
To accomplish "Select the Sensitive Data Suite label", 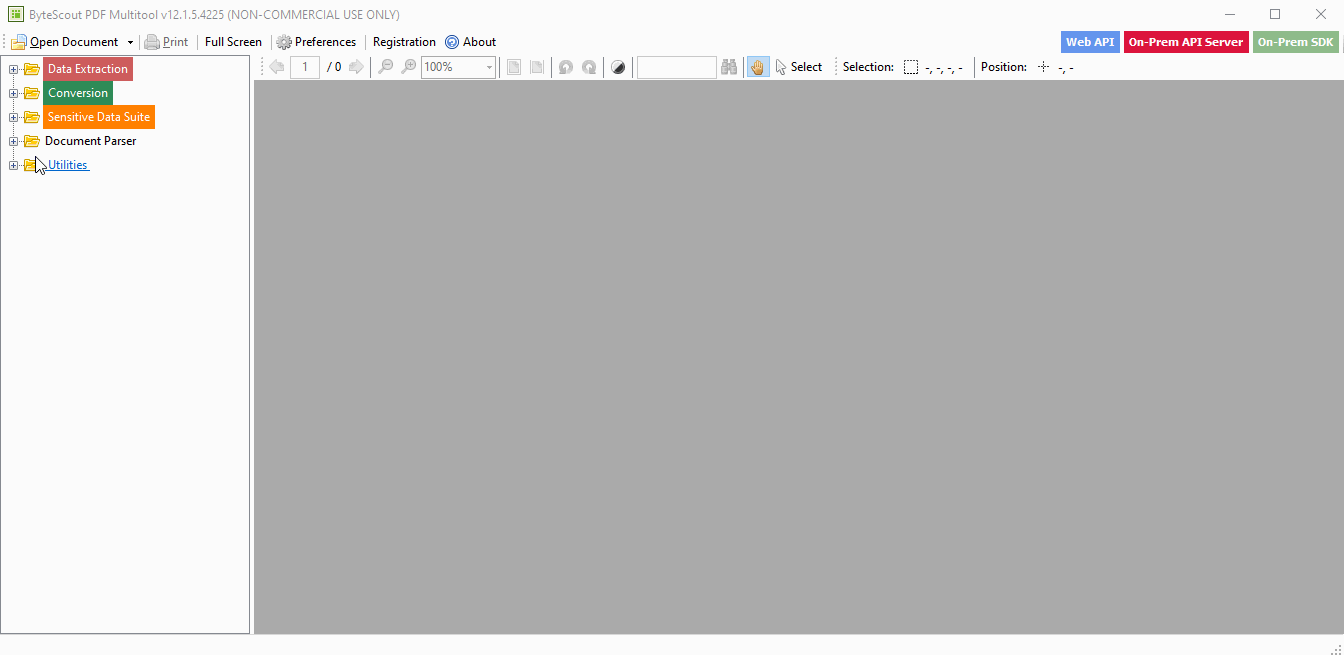I will coord(99,117).
